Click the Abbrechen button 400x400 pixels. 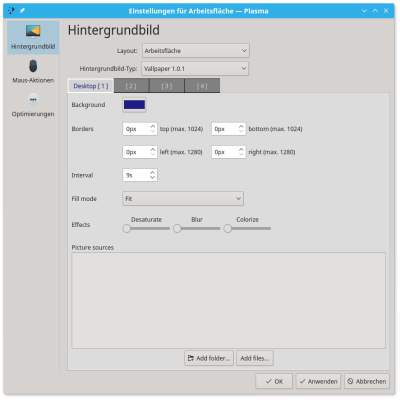click(x=366, y=381)
